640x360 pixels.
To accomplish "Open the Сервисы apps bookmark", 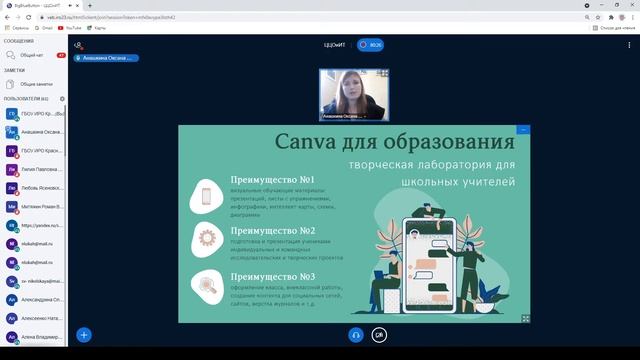I will point(17,28).
